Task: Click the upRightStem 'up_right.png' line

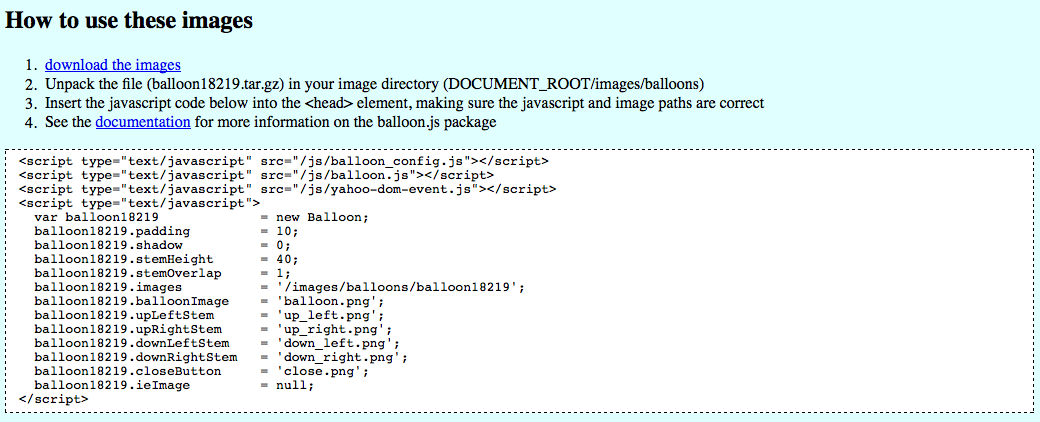Action: [x=214, y=328]
